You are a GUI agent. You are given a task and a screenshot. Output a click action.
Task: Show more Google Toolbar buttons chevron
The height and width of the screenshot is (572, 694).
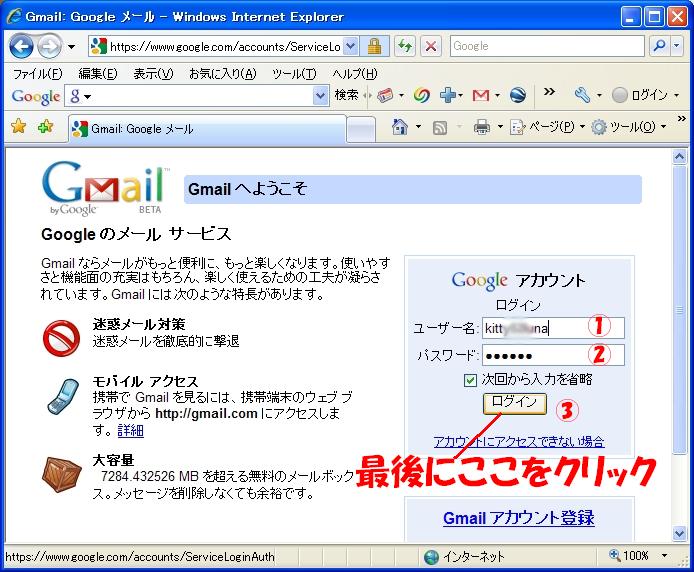[x=549, y=92]
